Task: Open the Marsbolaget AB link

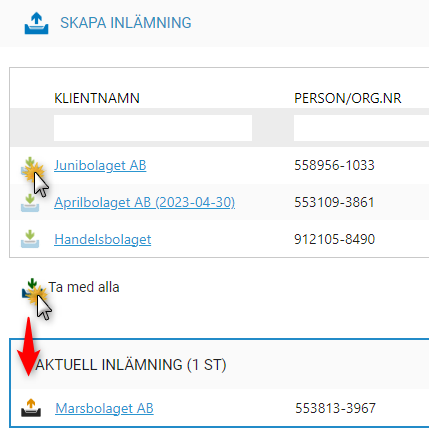Action: click(104, 408)
